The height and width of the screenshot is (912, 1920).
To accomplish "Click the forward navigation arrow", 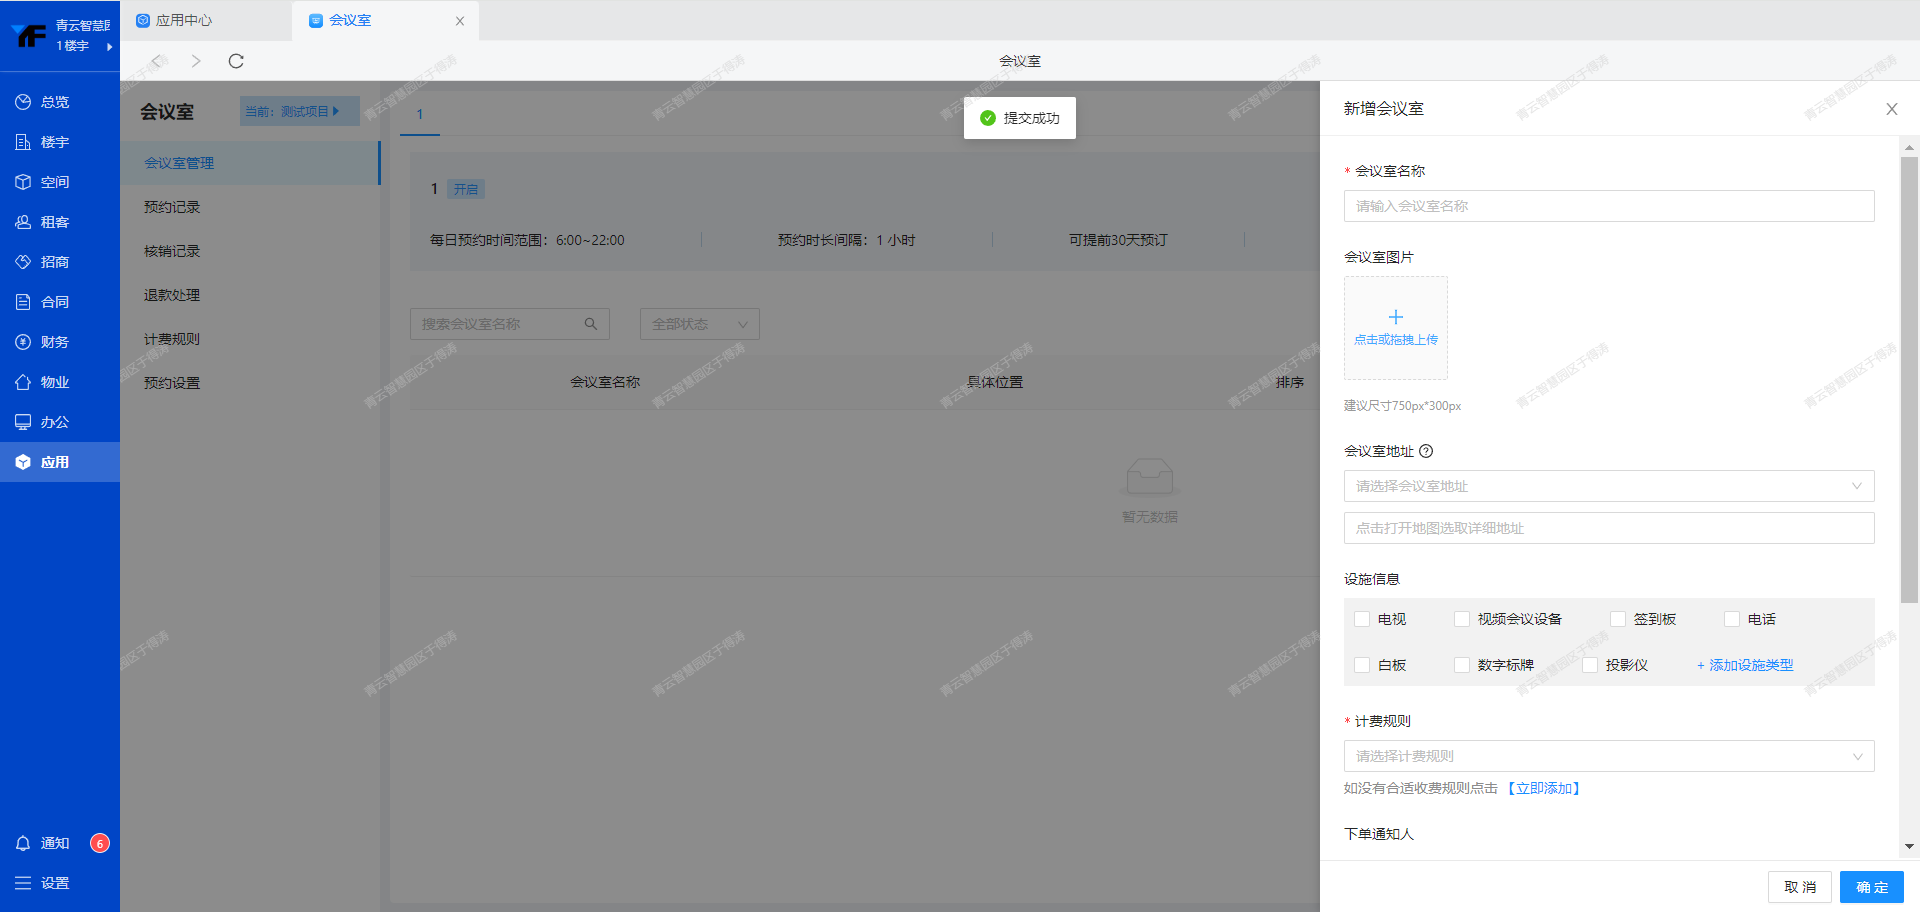I will pos(196,61).
